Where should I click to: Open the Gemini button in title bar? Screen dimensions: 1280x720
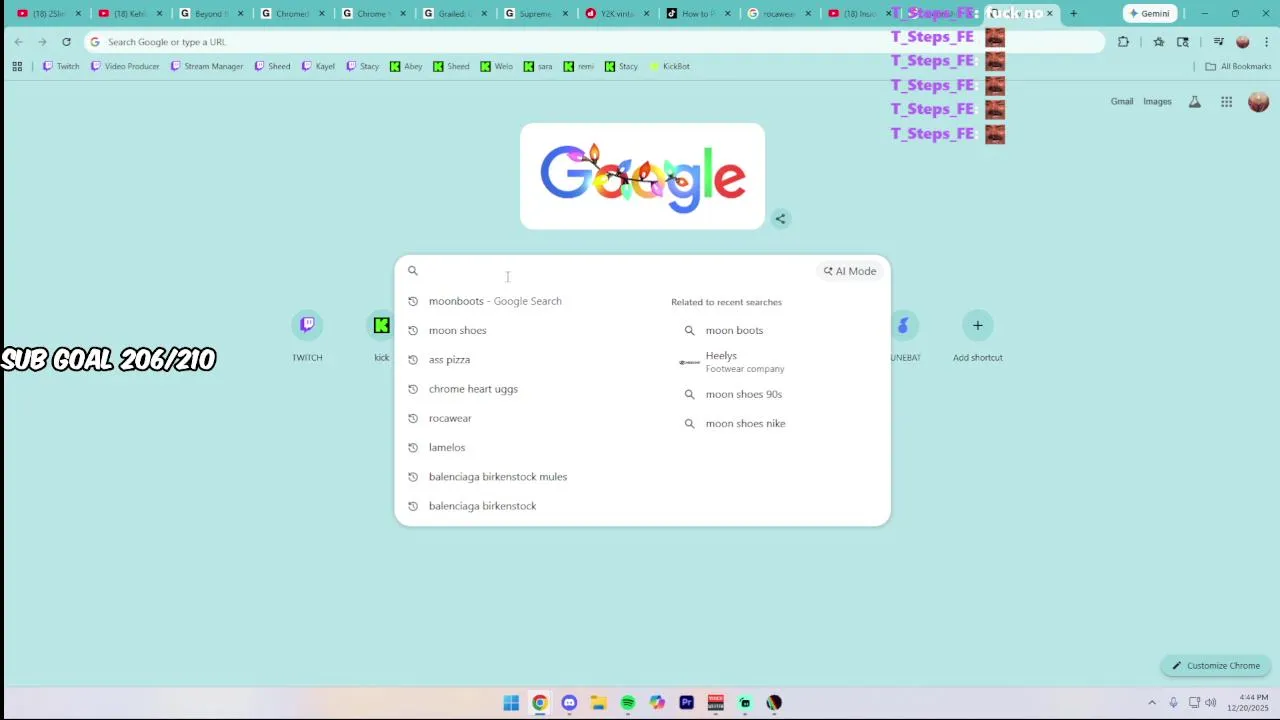click(x=1149, y=14)
